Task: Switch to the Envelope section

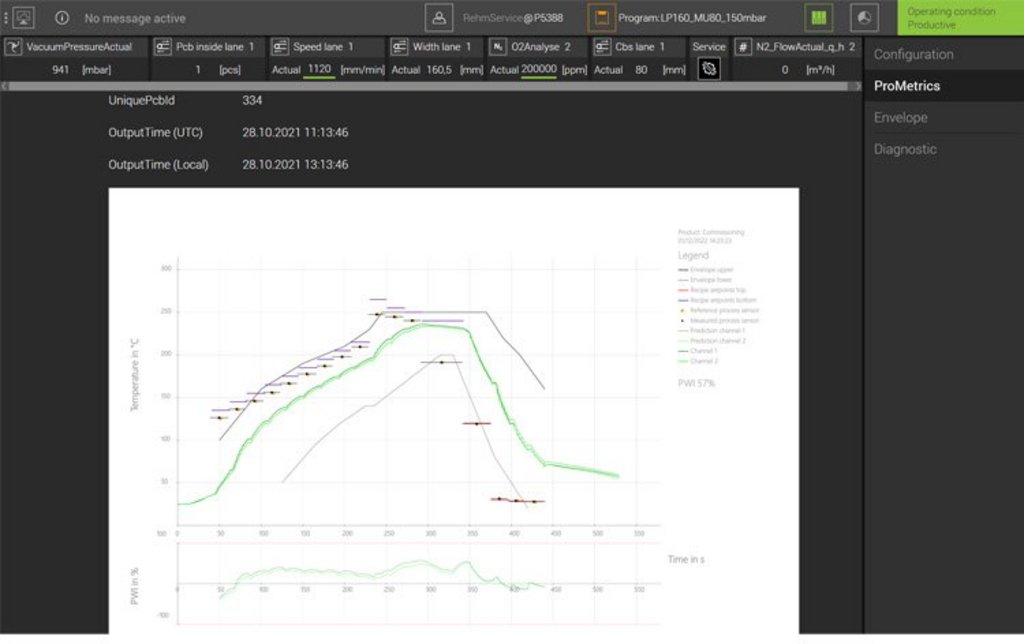Action: click(x=900, y=118)
